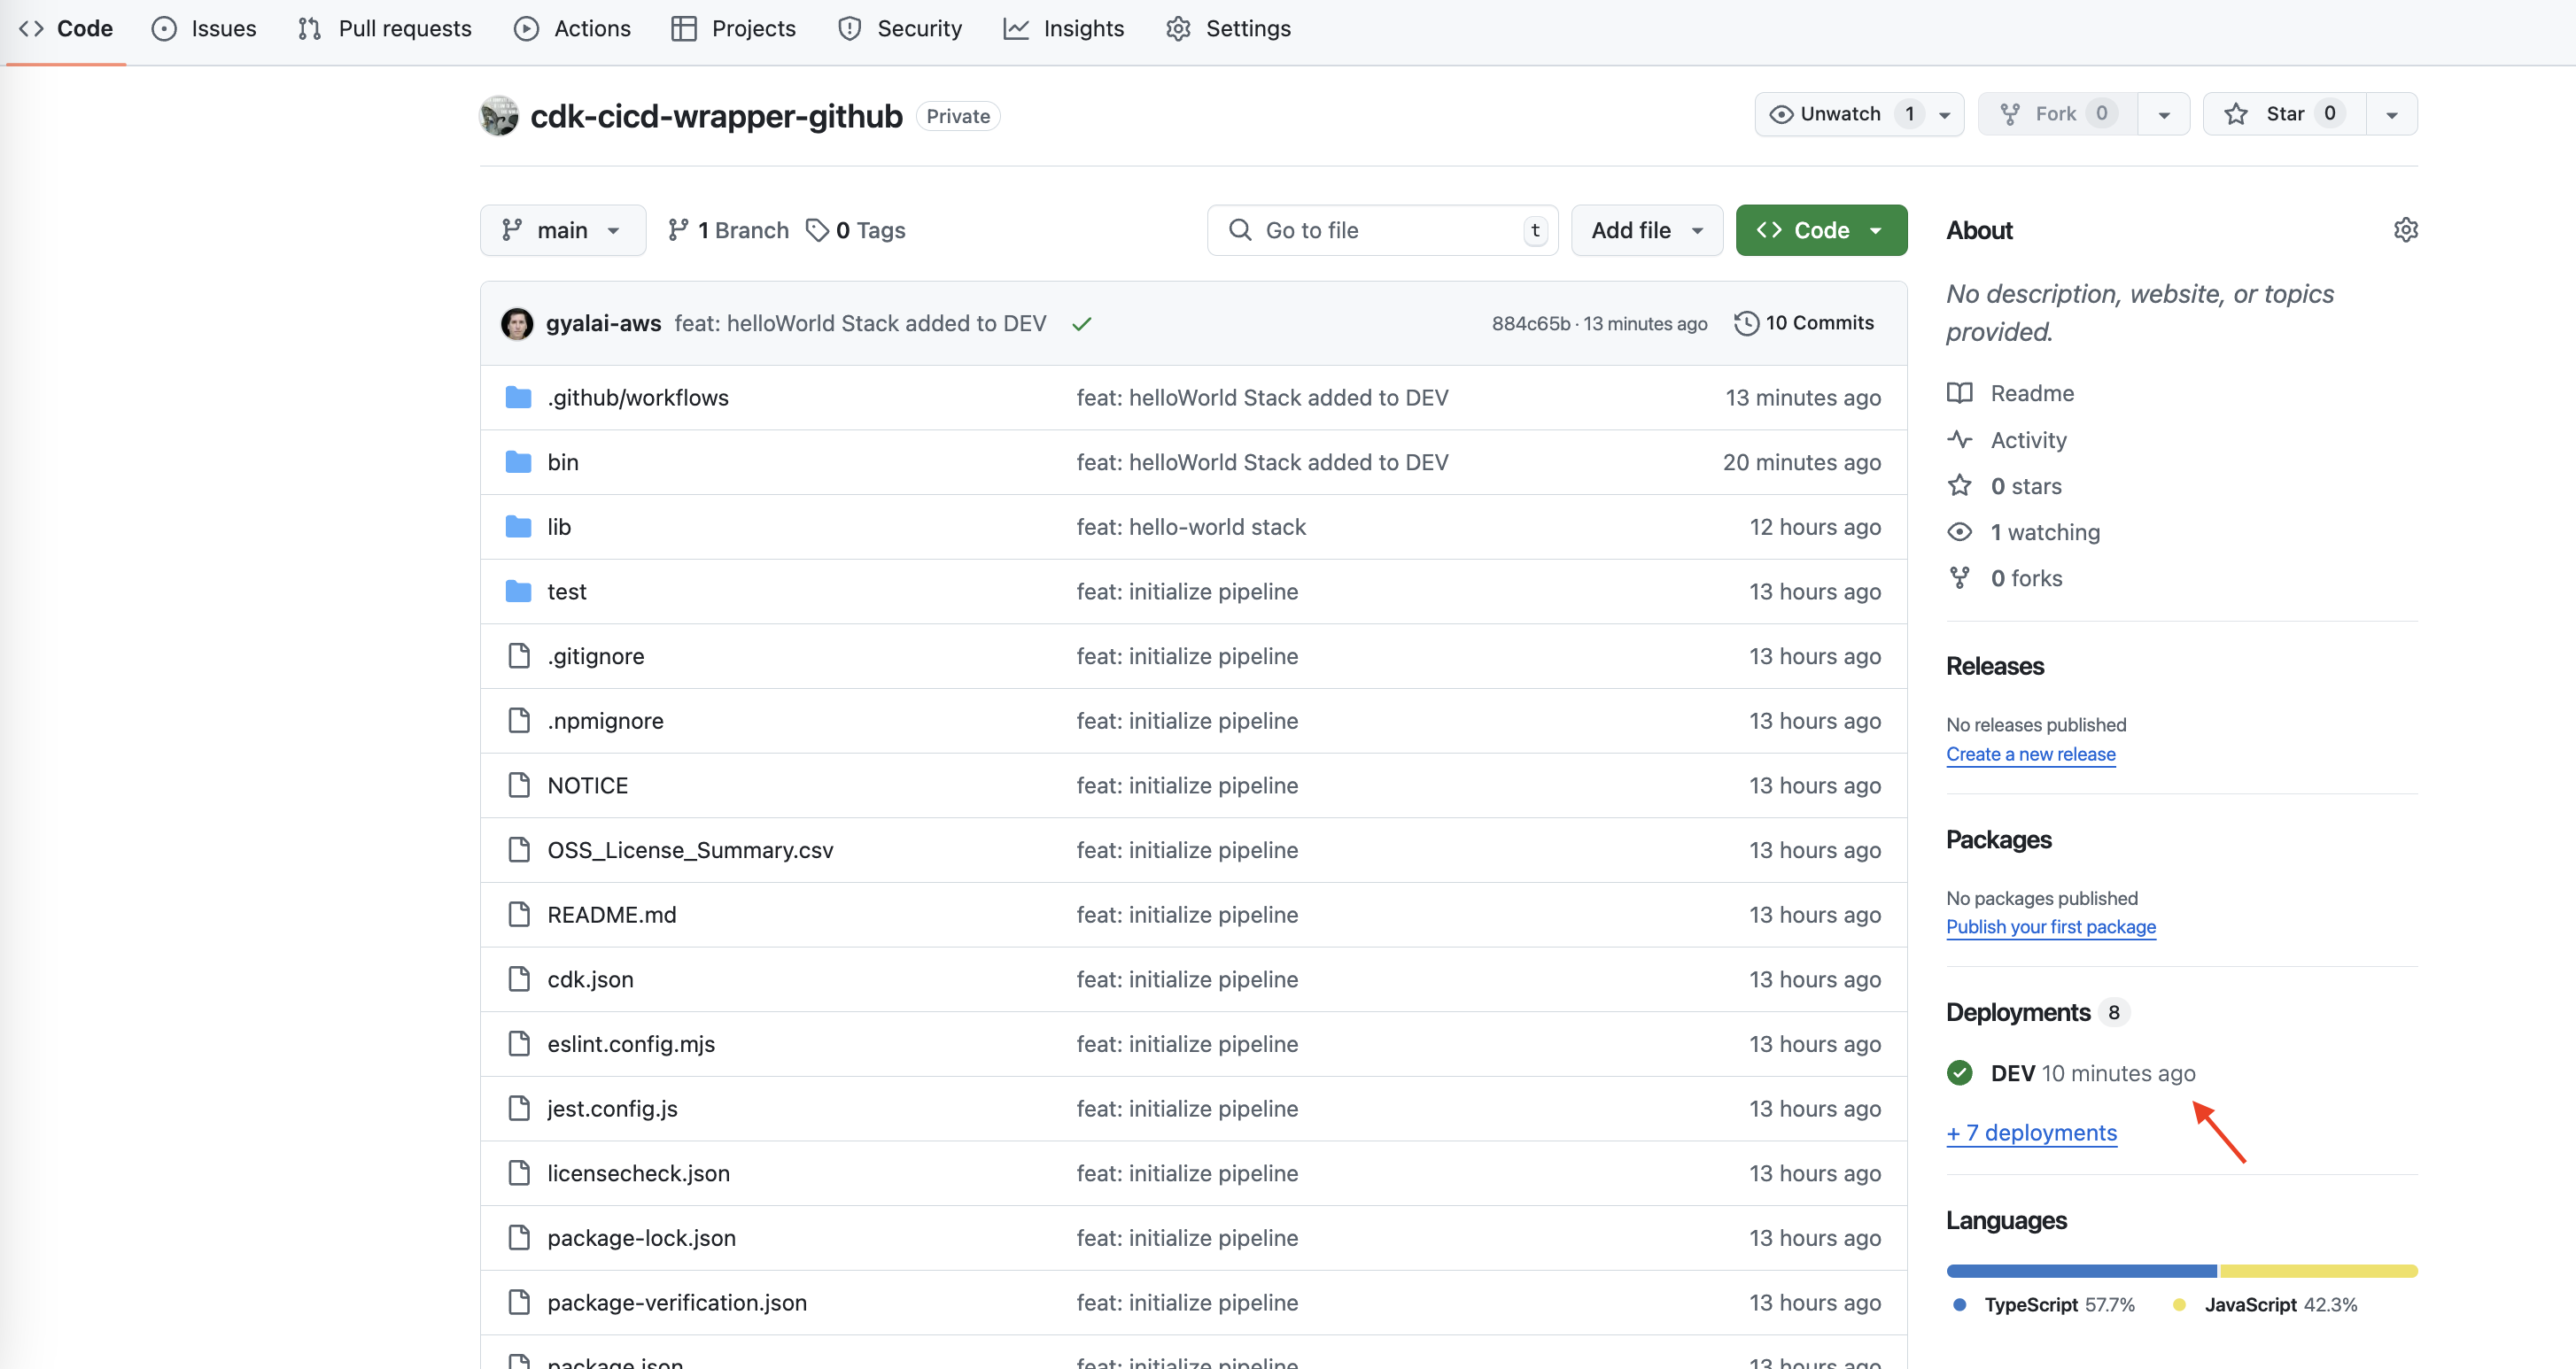Expand the Fork options dropdown arrow
The width and height of the screenshot is (2576, 1369).
2163,115
